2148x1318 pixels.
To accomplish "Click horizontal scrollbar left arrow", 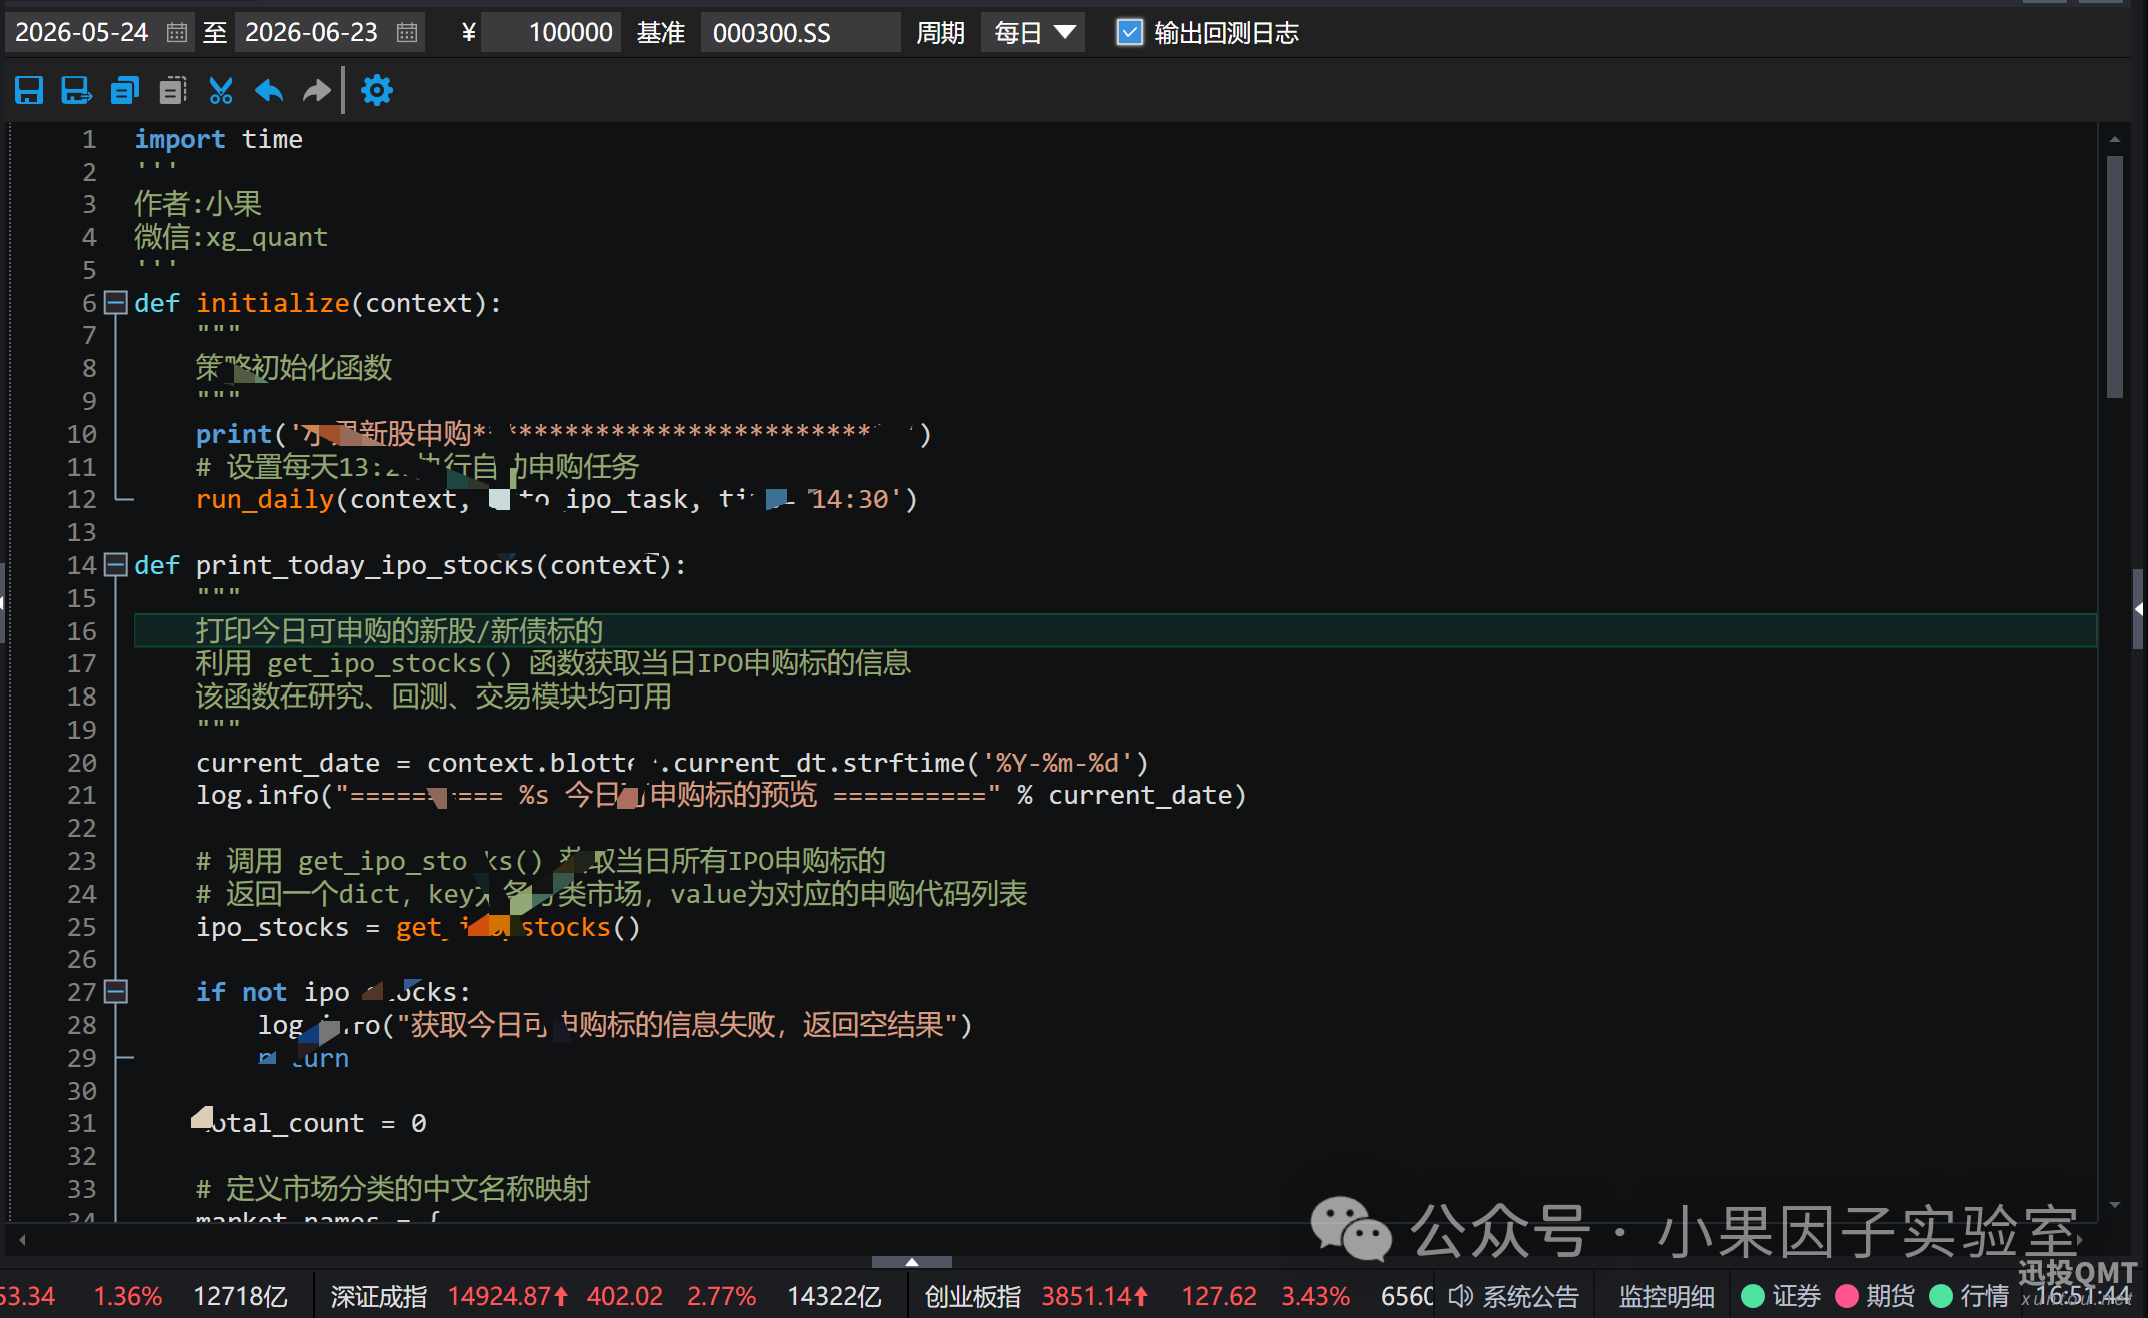I will pos(22,1240).
